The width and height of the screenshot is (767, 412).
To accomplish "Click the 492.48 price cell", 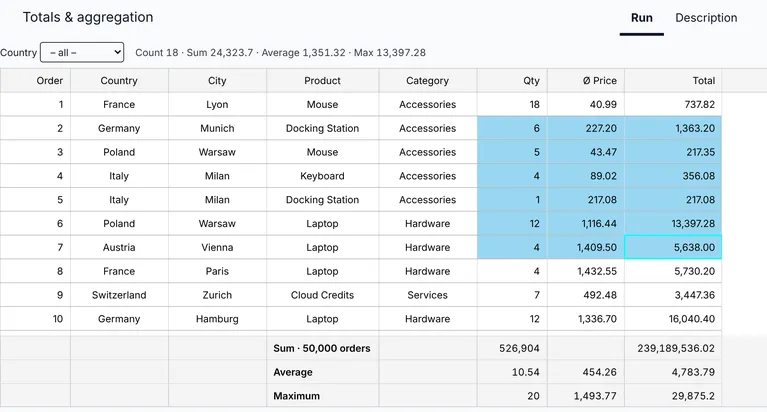I will (x=586, y=295).
